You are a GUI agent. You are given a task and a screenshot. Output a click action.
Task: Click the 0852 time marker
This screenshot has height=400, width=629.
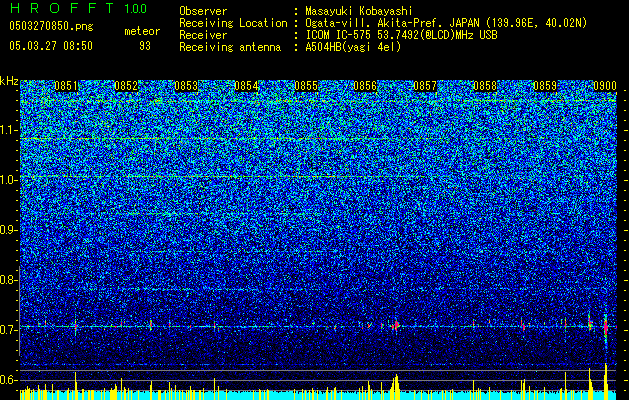[126, 86]
